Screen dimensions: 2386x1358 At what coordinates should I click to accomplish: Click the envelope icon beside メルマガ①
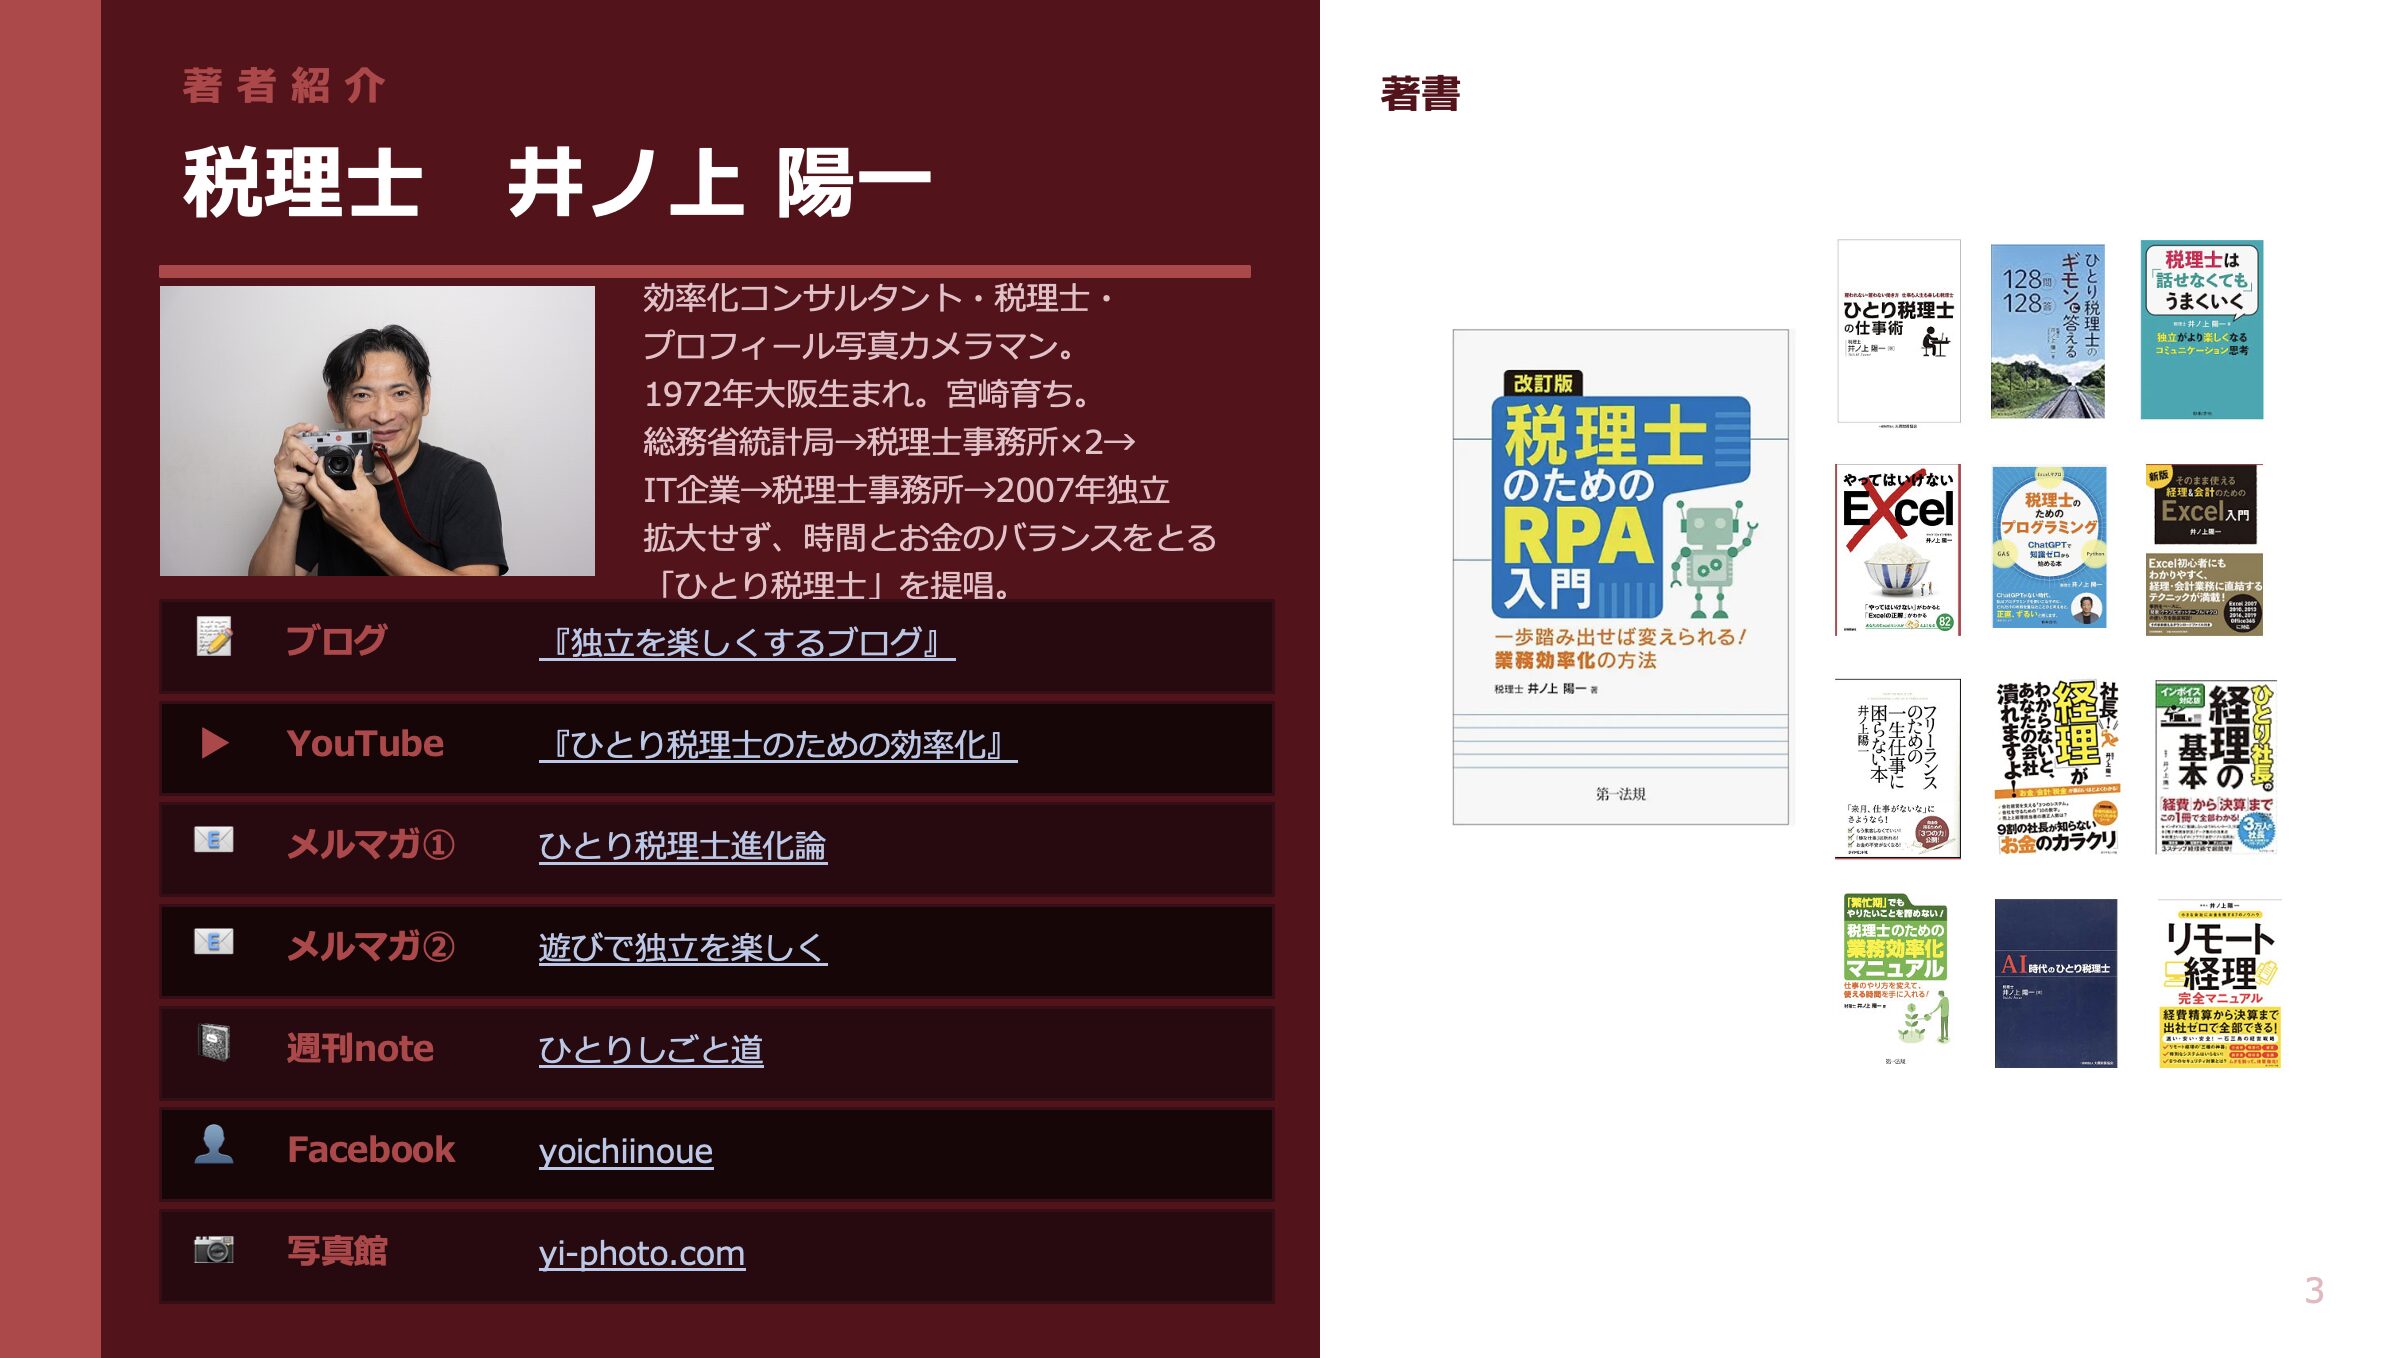point(214,840)
